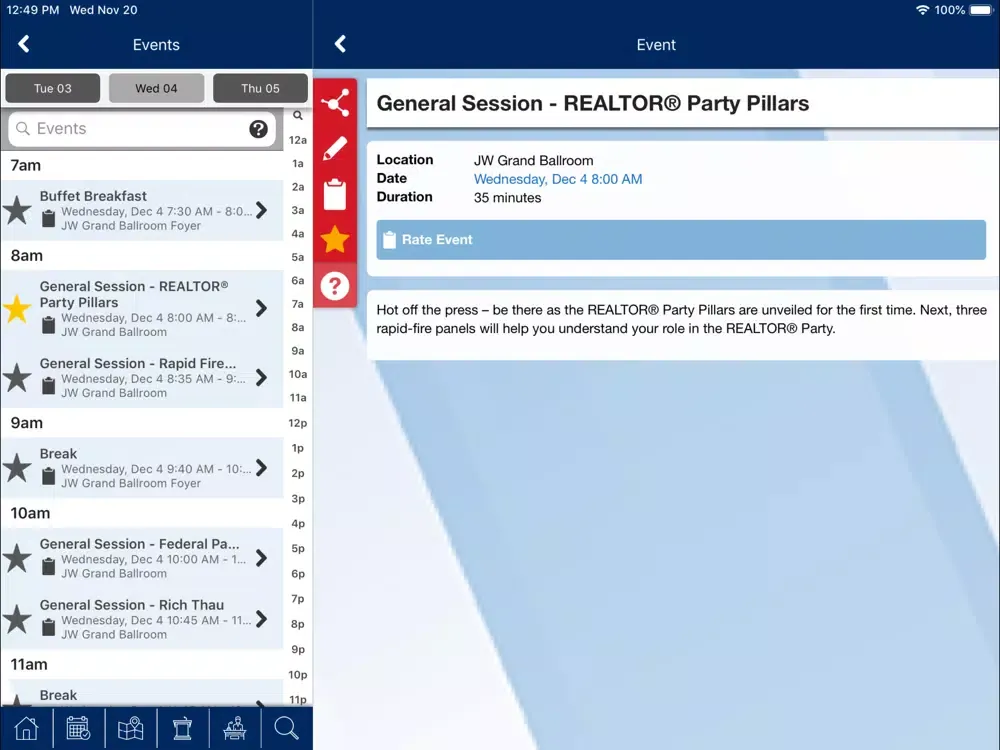
Task: Tap clipboard icon on Federal Pa... row
Action: click(48, 566)
